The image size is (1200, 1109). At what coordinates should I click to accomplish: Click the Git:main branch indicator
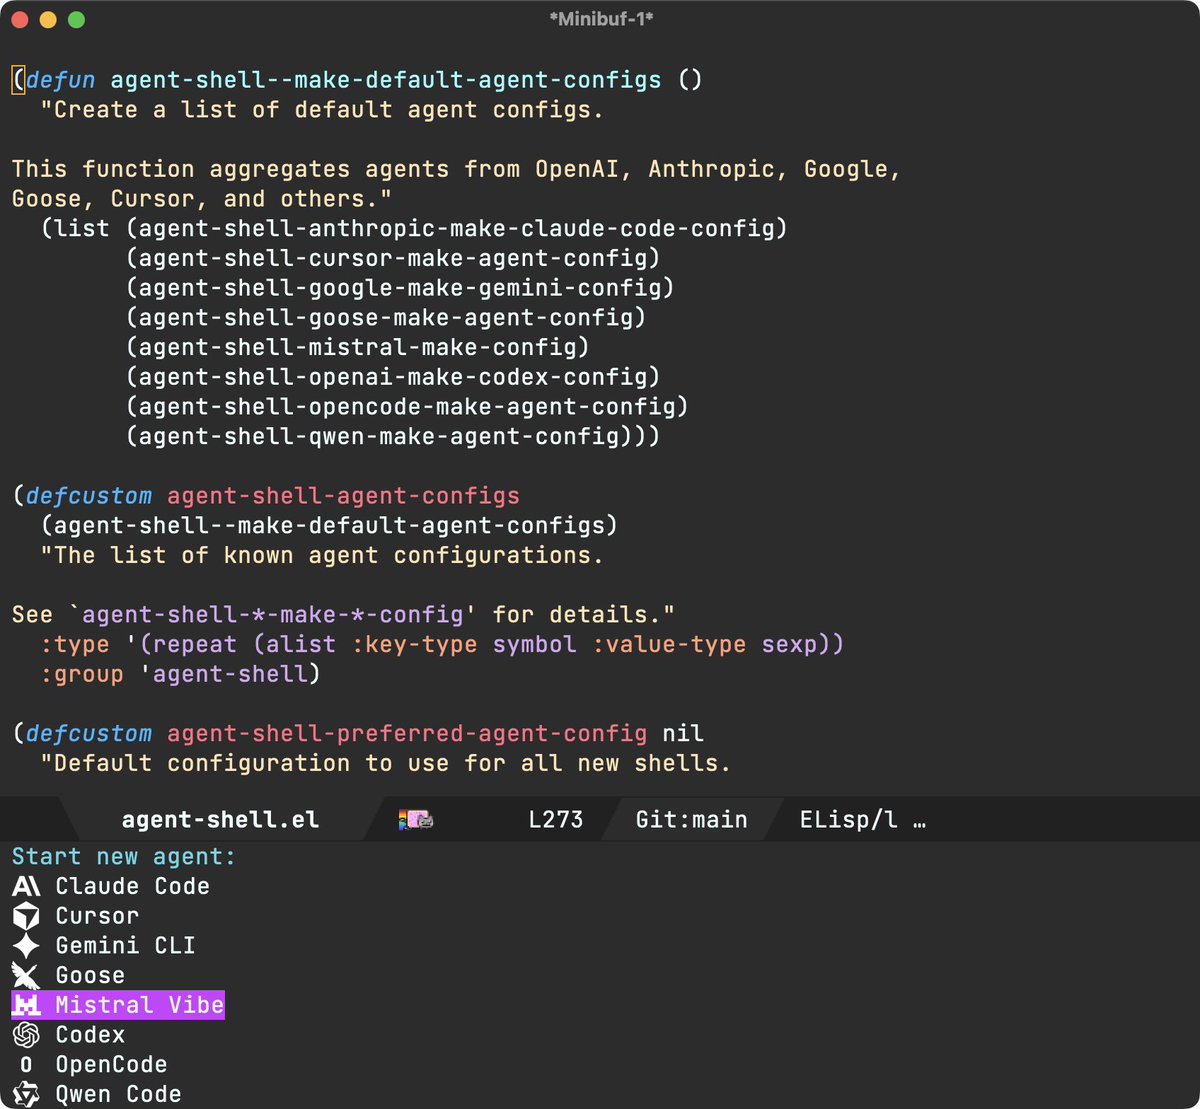[x=691, y=820]
